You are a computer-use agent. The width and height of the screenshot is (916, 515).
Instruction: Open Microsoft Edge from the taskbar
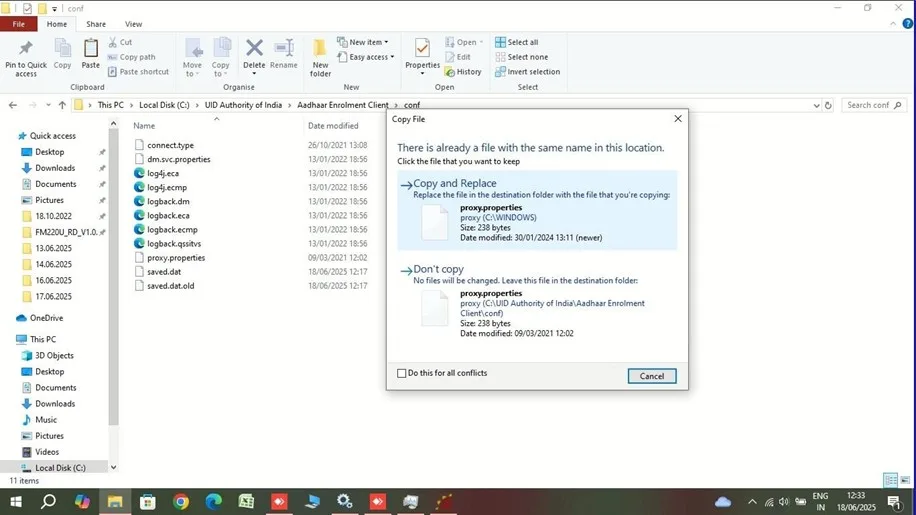[214, 502]
